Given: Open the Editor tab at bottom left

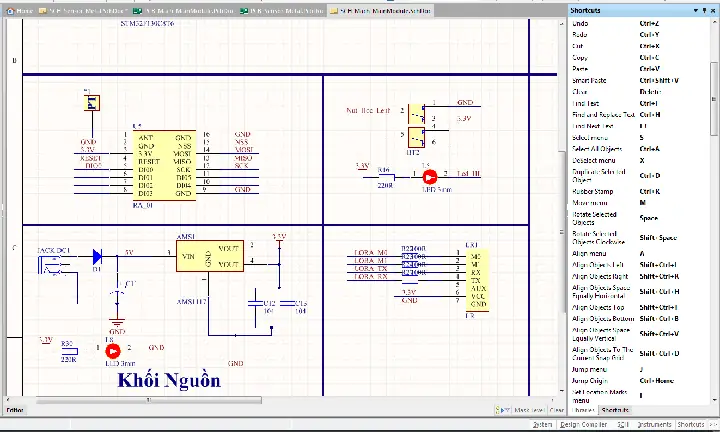Looking at the screenshot, I should (15, 410).
